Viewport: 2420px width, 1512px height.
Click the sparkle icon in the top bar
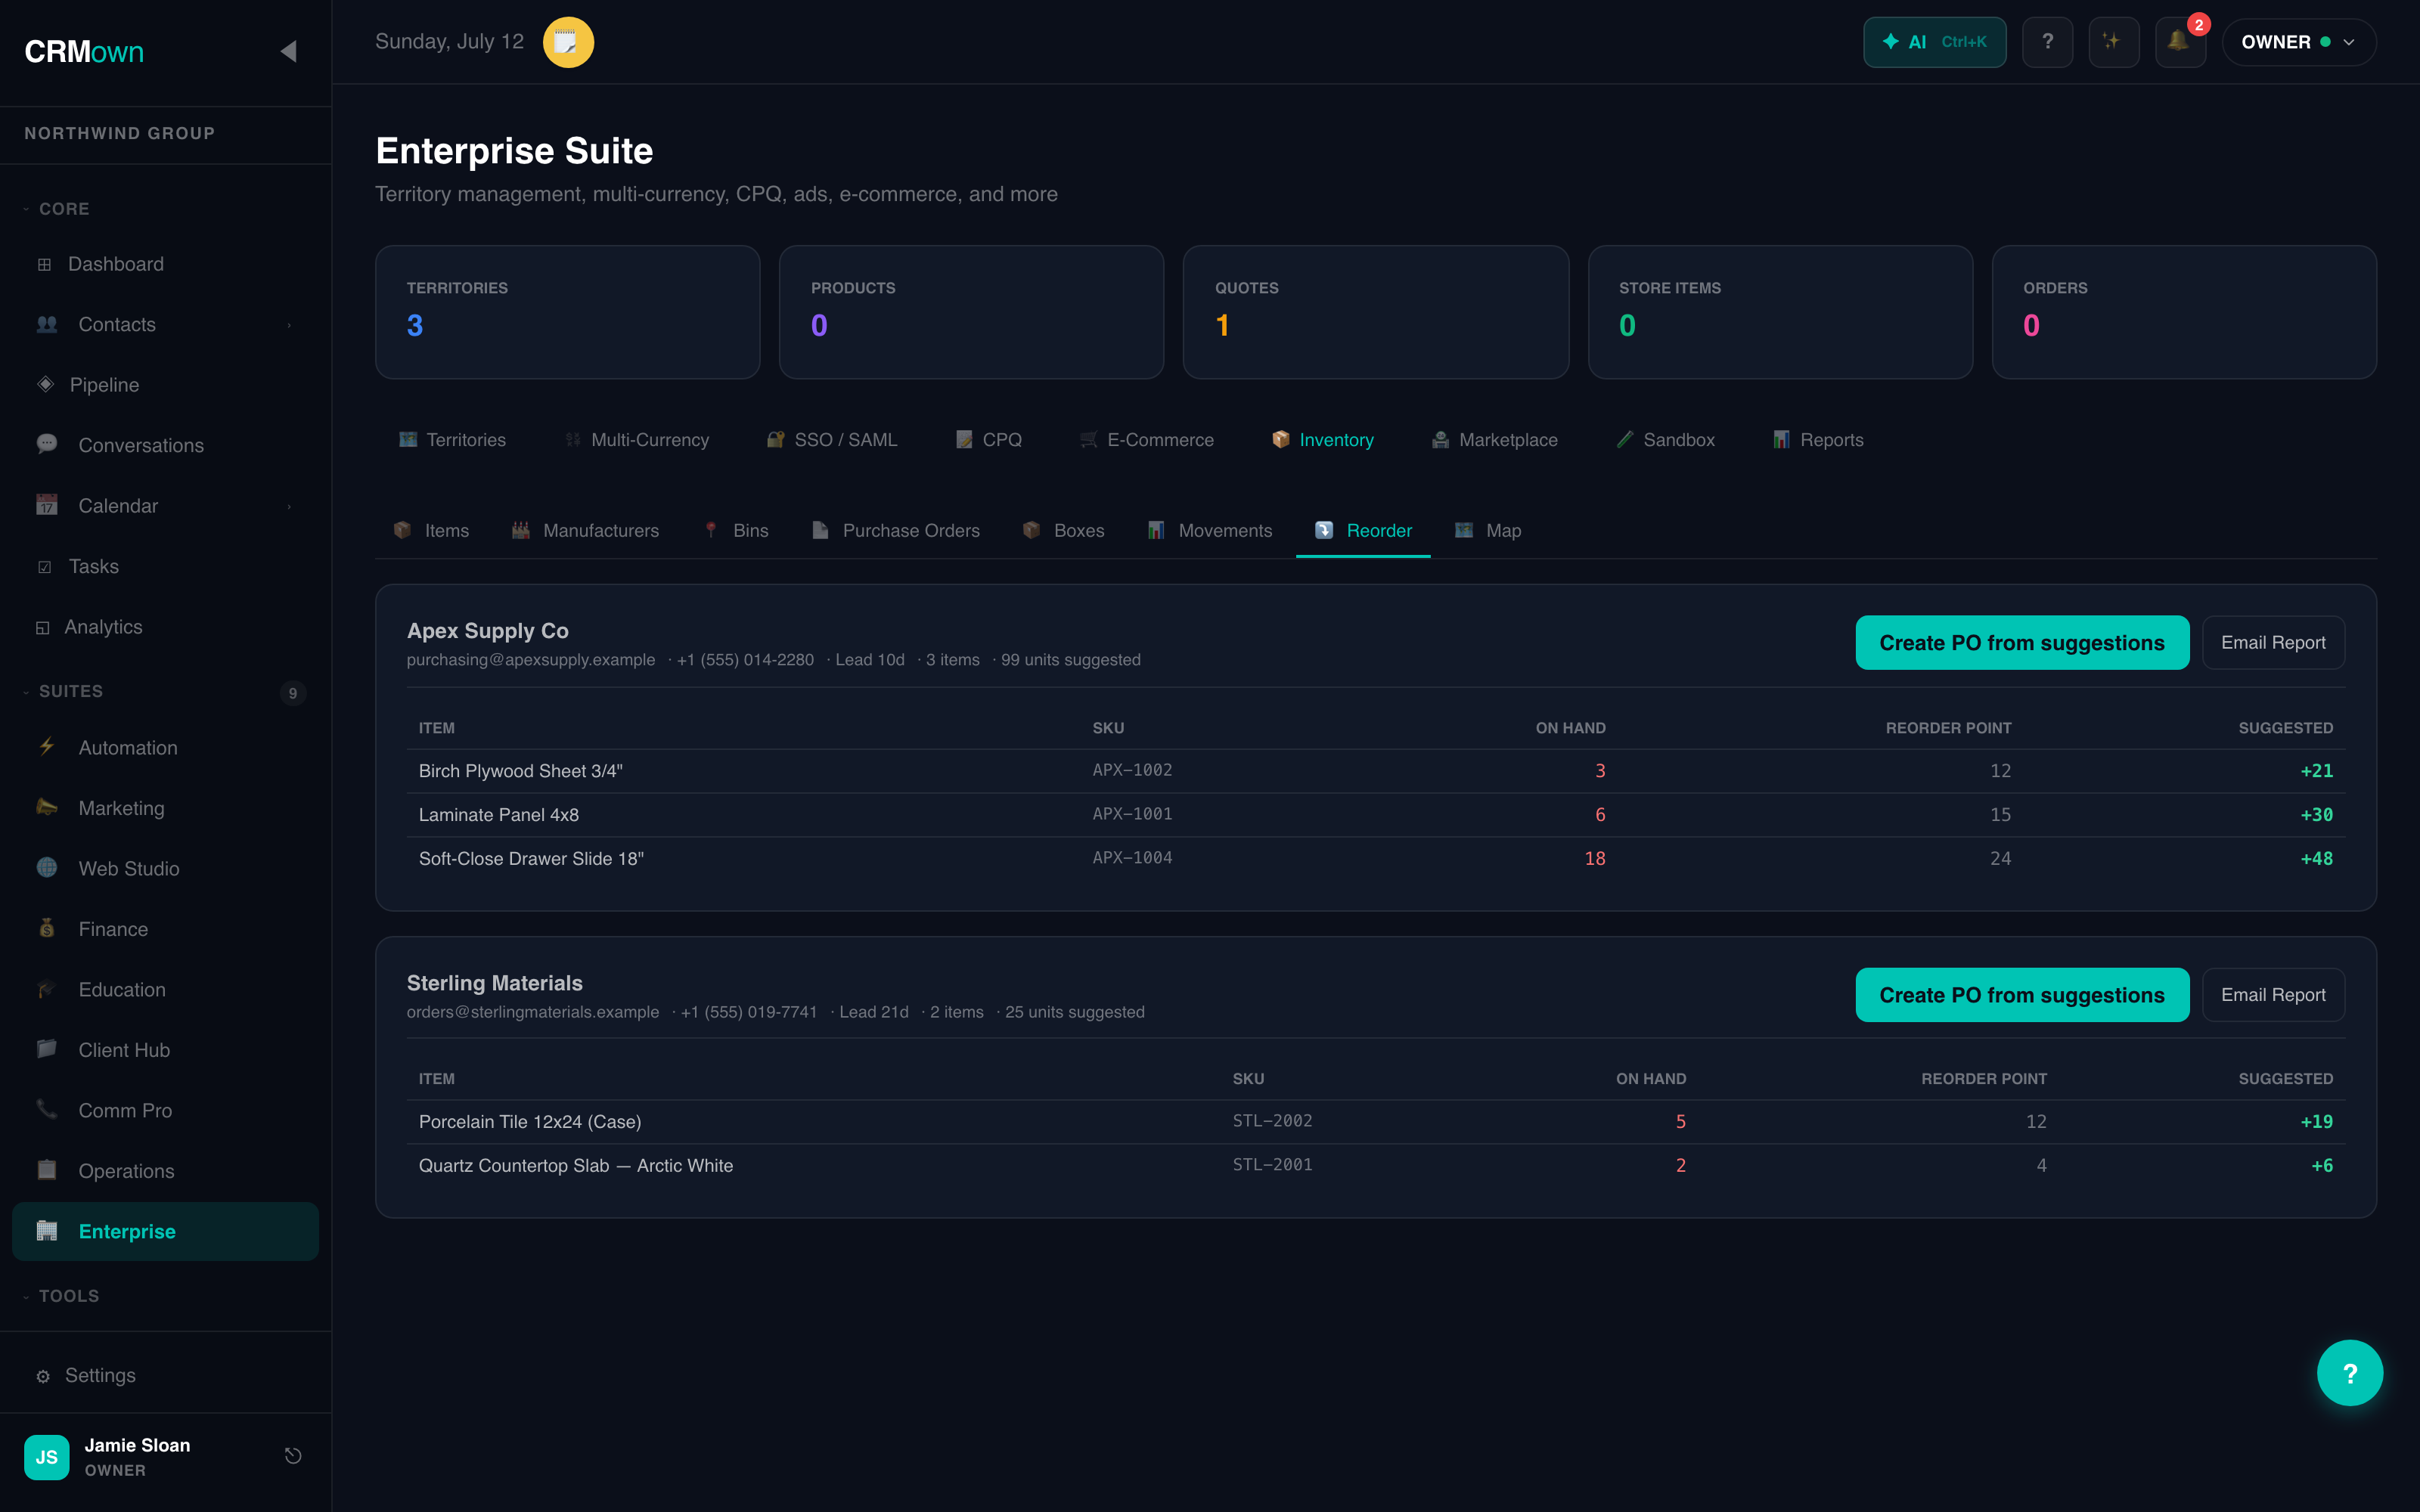2113,42
